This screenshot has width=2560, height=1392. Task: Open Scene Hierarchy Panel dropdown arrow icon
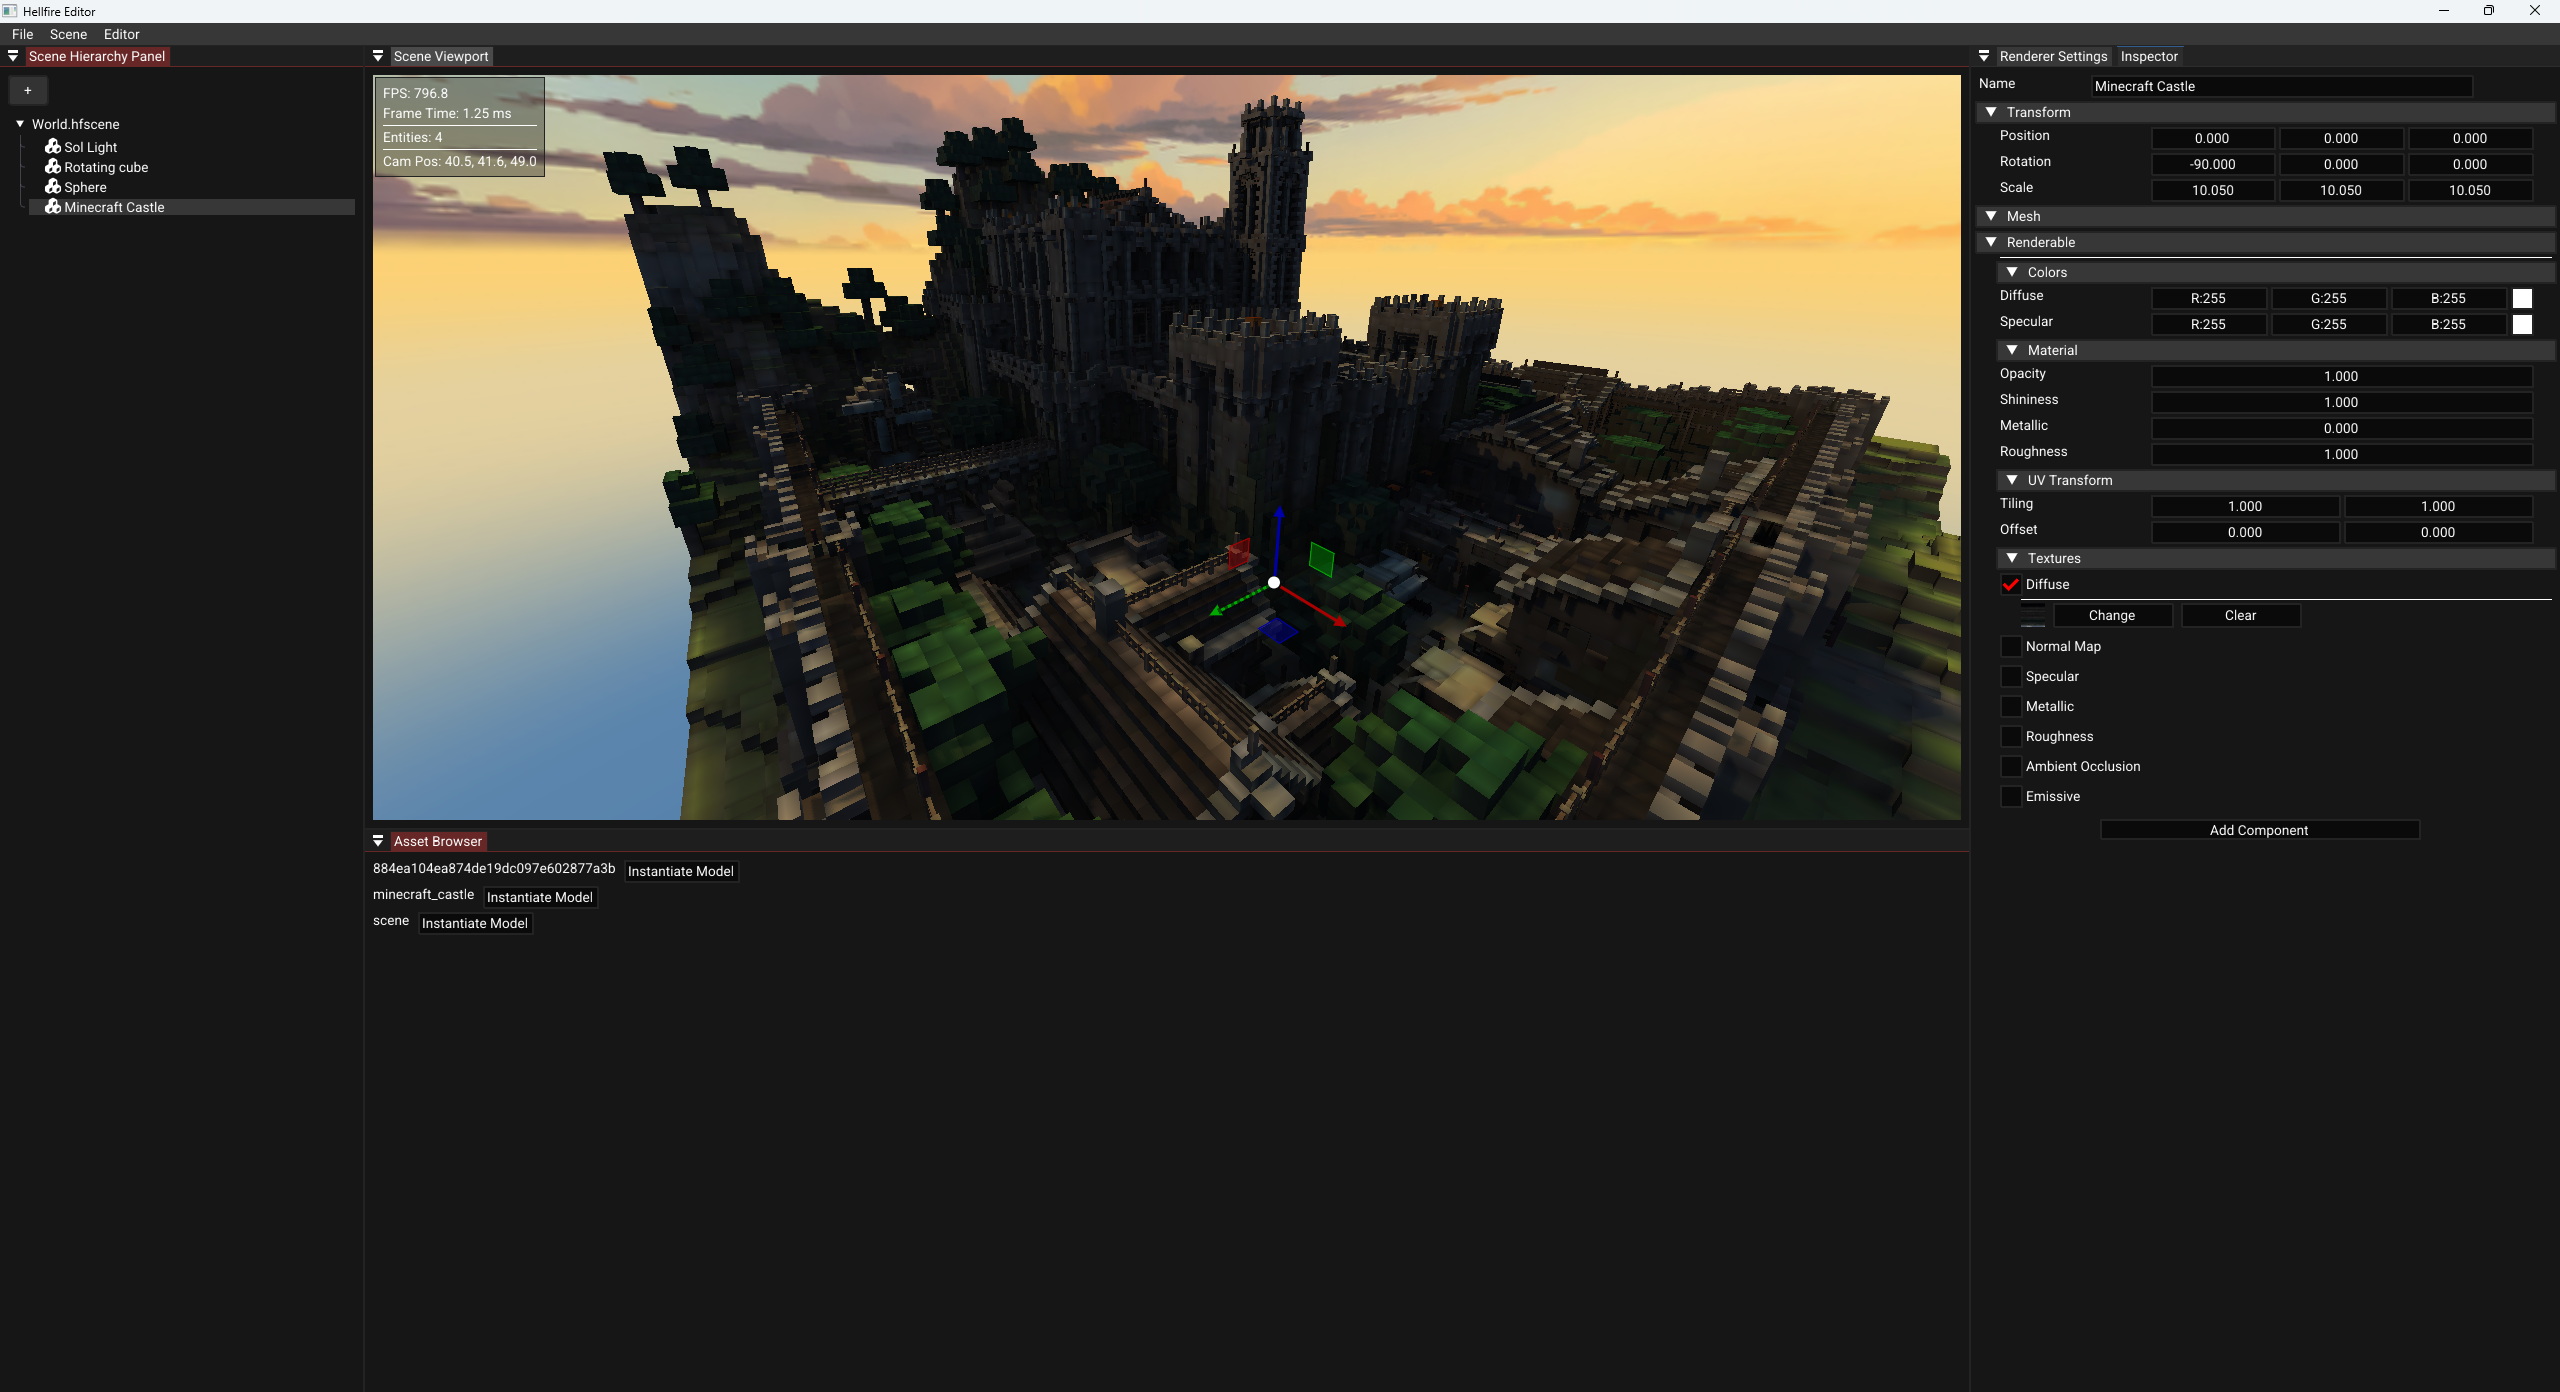click(x=13, y=56)
